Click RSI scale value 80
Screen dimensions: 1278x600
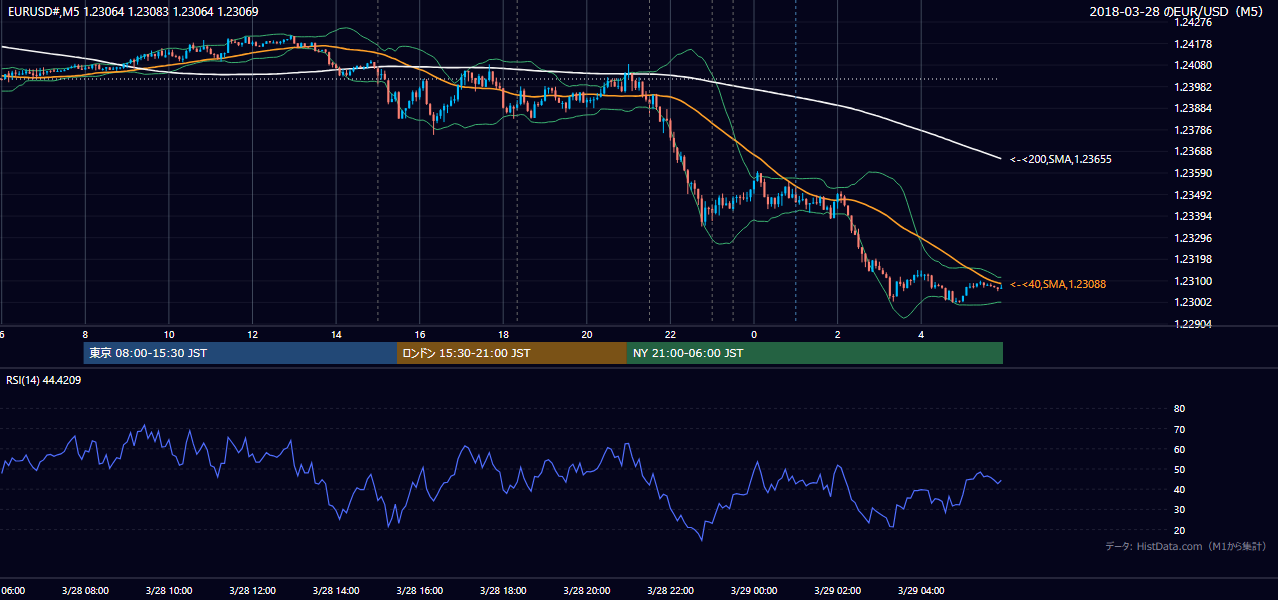[x=1179, y=409]
